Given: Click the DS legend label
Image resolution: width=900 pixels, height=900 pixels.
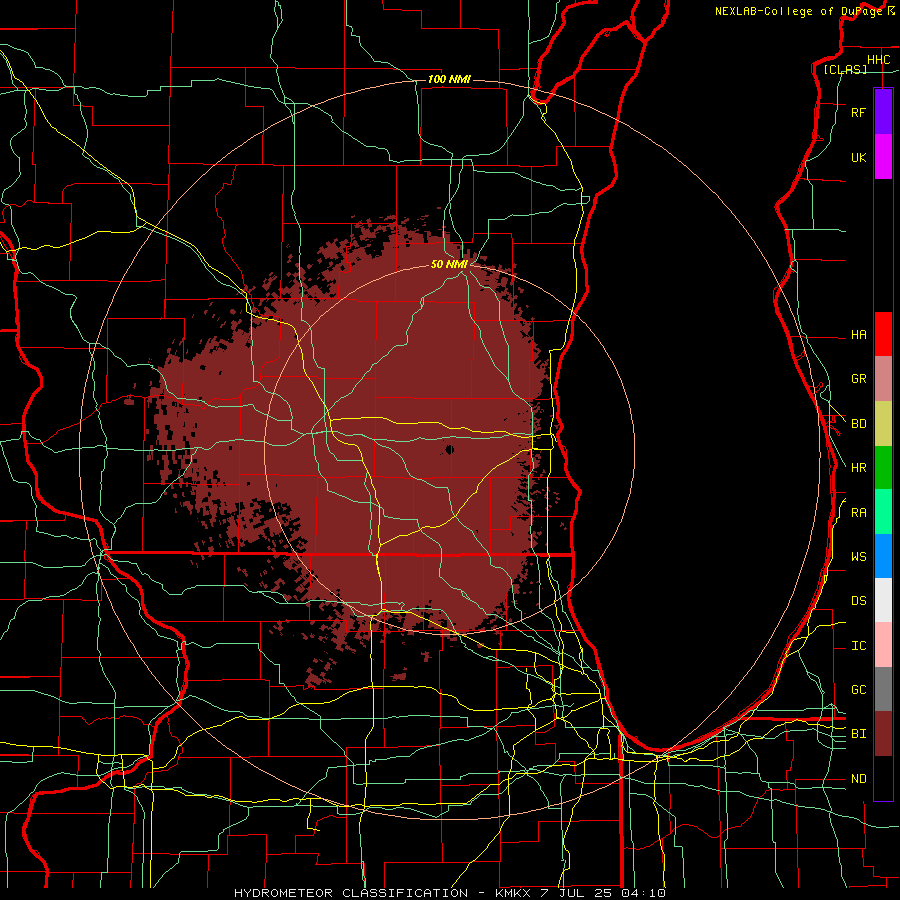Looking at the screenshot, I should [858, 600].
